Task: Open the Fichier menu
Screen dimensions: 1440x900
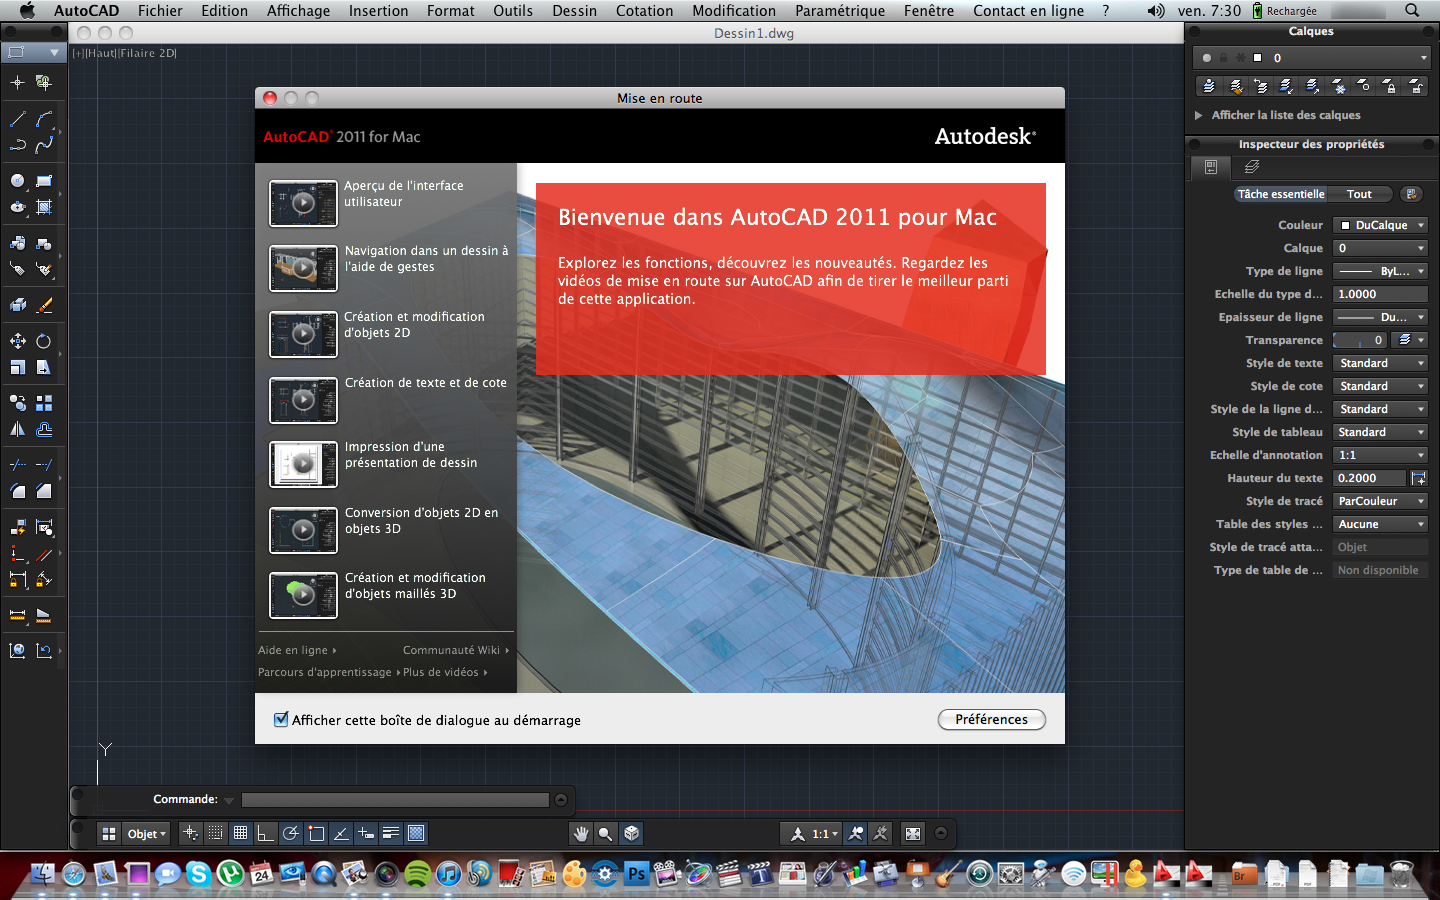Action: [160, 10]
